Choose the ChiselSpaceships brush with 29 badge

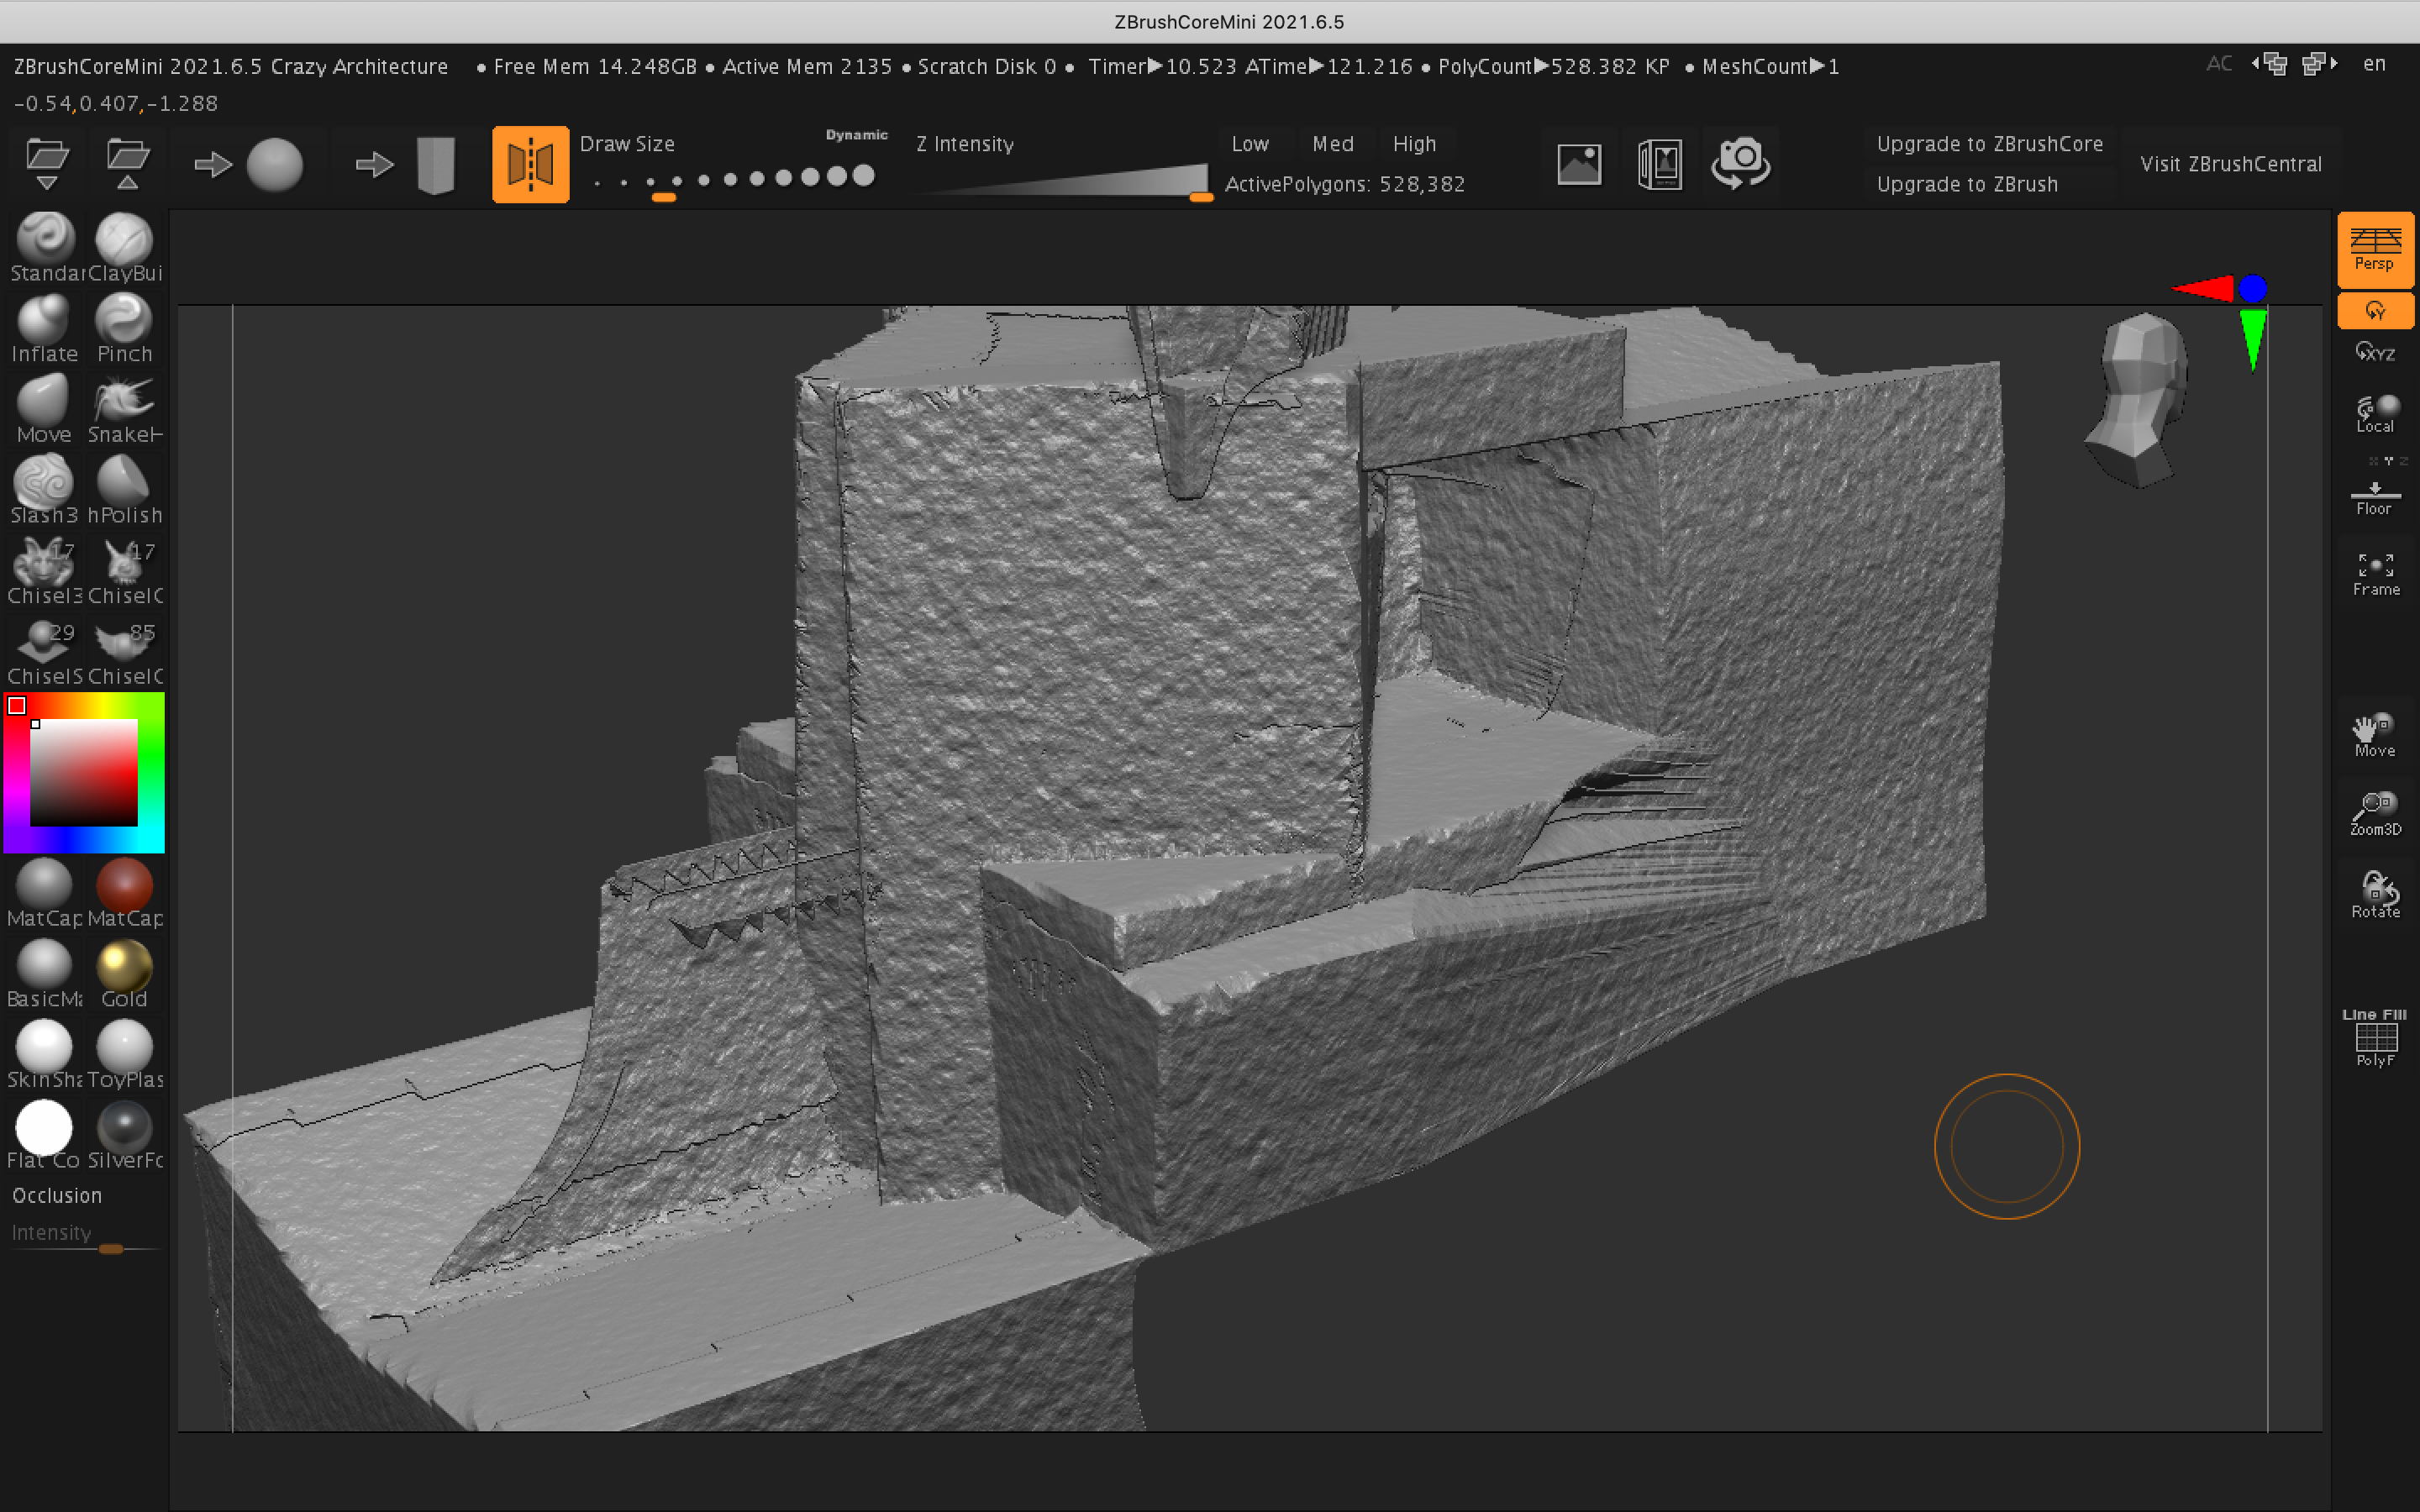coord(45,651)
